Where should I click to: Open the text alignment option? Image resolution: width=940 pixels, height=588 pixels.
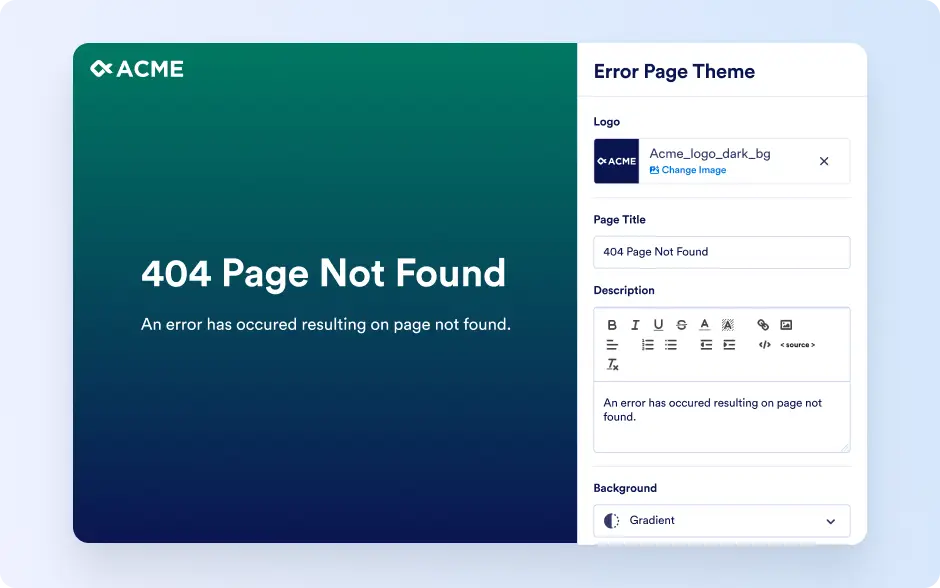click(611, 345)
